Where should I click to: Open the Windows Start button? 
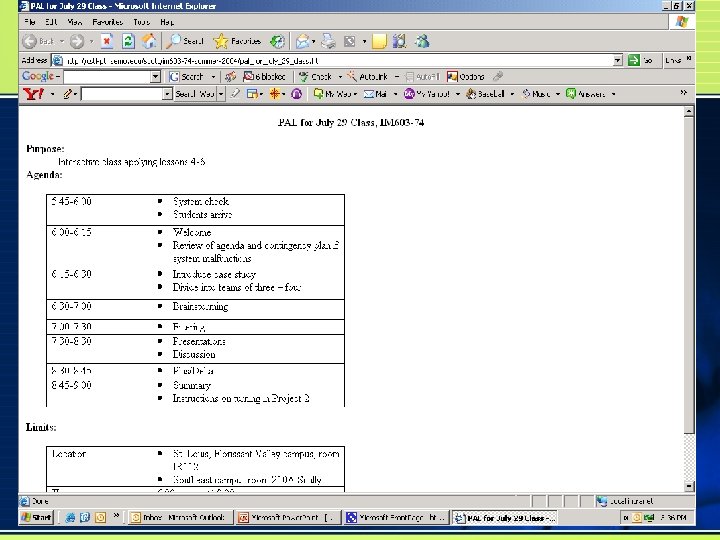[36, 518]
